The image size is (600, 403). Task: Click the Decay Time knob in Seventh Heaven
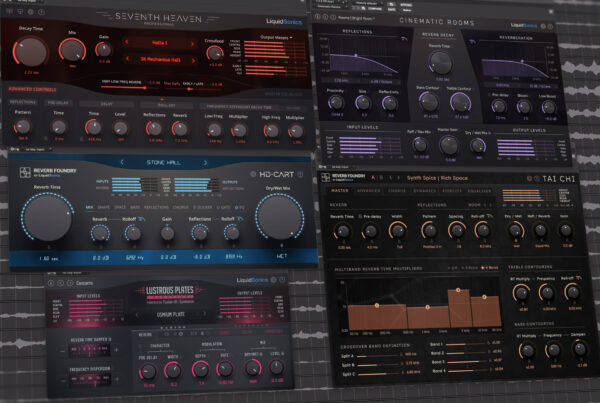point(31,52)
